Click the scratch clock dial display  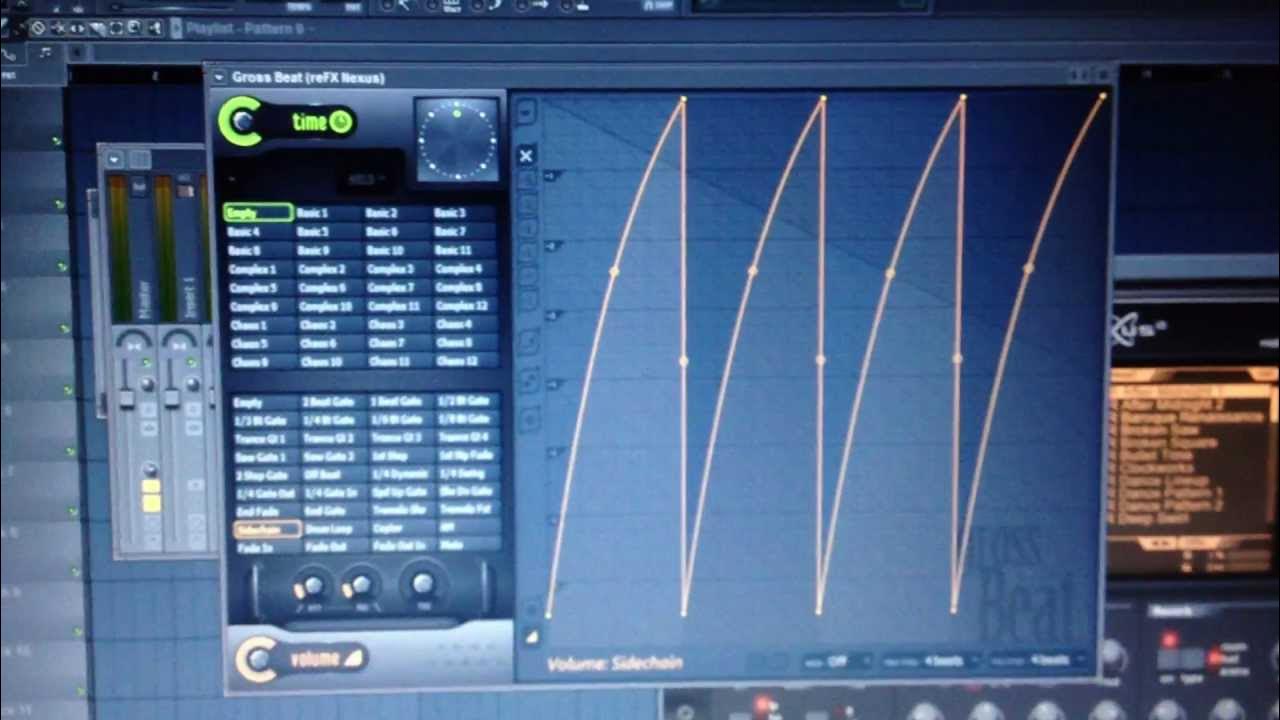pyautogui.click(x=457, y=140)
